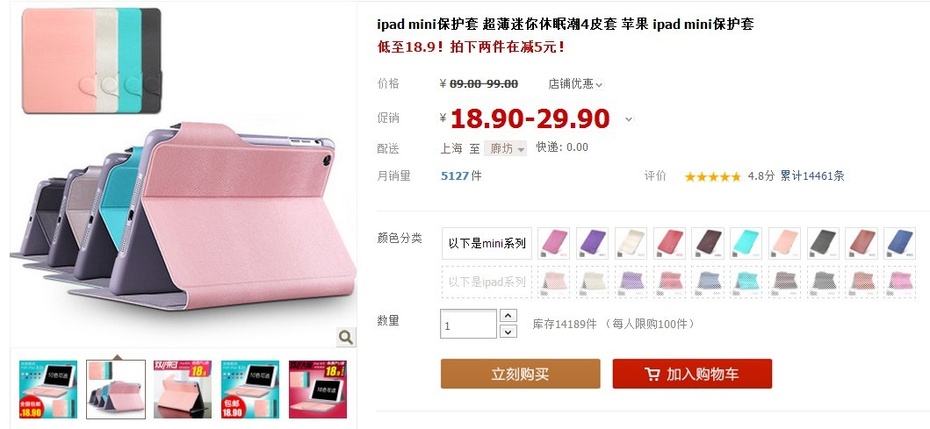930x429 pixels.
Task: Pick the cream white mini case swatch
Action: click(x=630, y=243)
